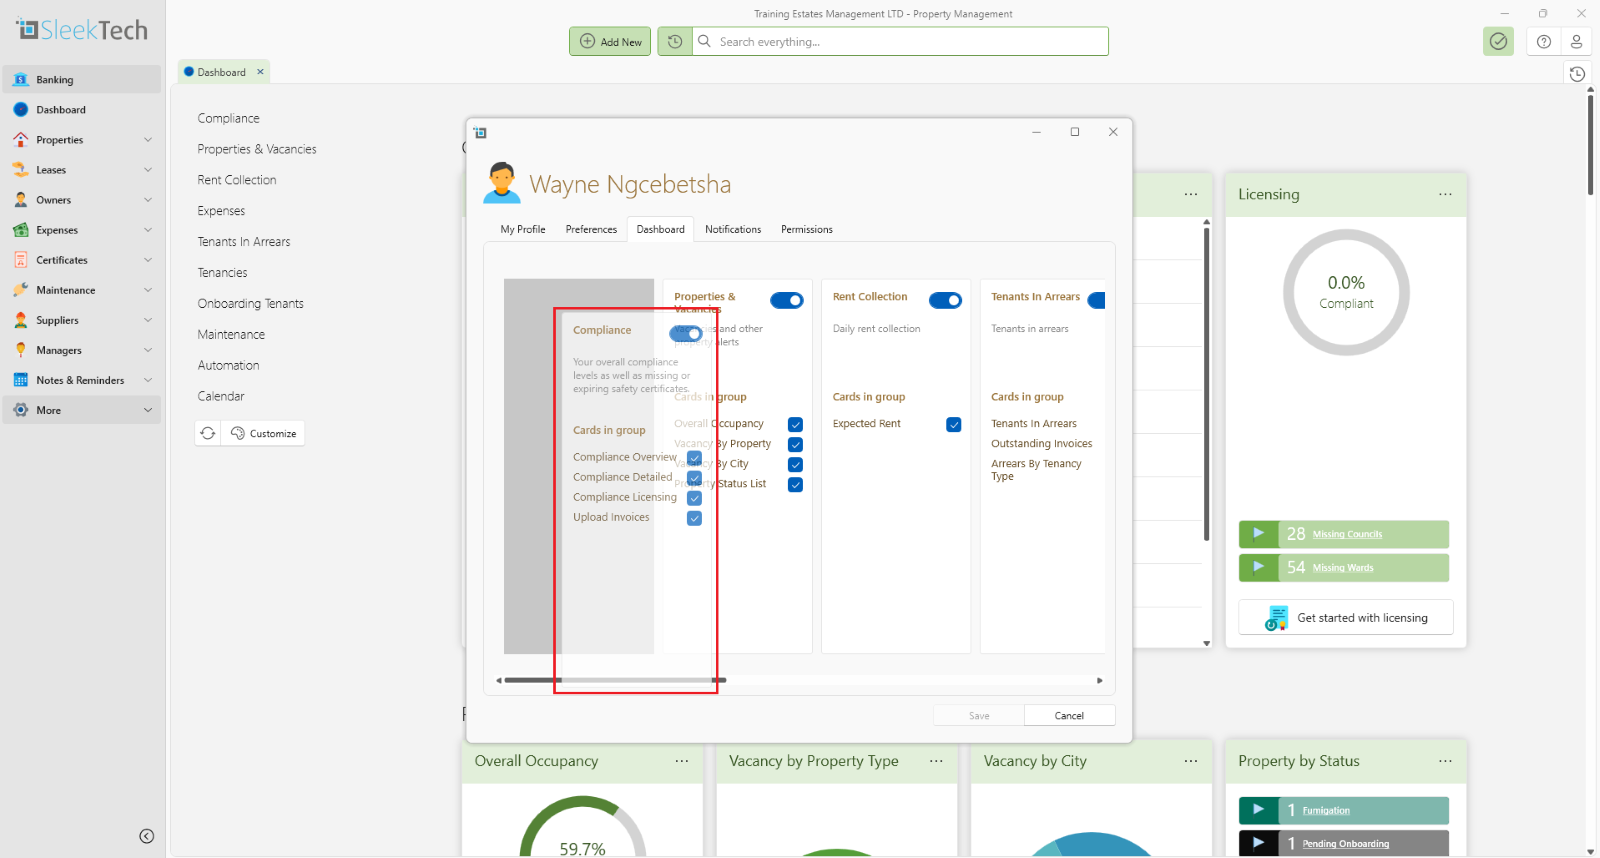Image resolution: width=1600 pixels, height=858 pixels.
Task: Collapse the sidebar with the bottom arrow icon
Action: (x=147, y=836)
